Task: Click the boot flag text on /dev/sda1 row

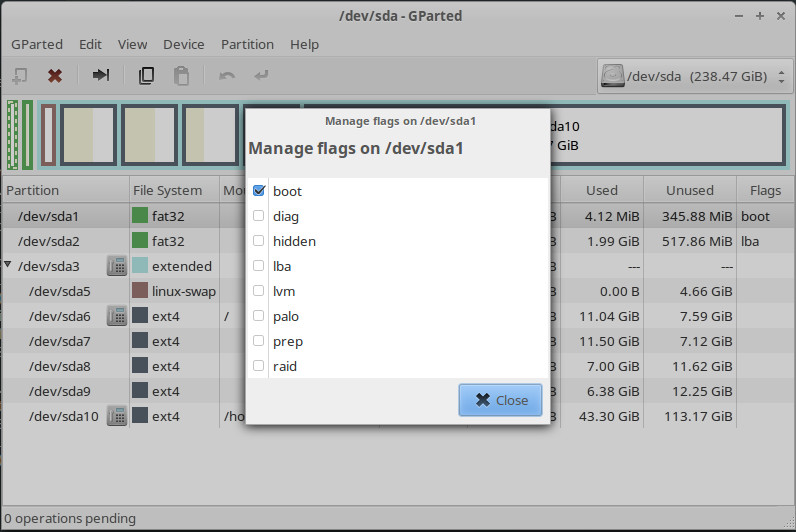Action: [755, 216]
